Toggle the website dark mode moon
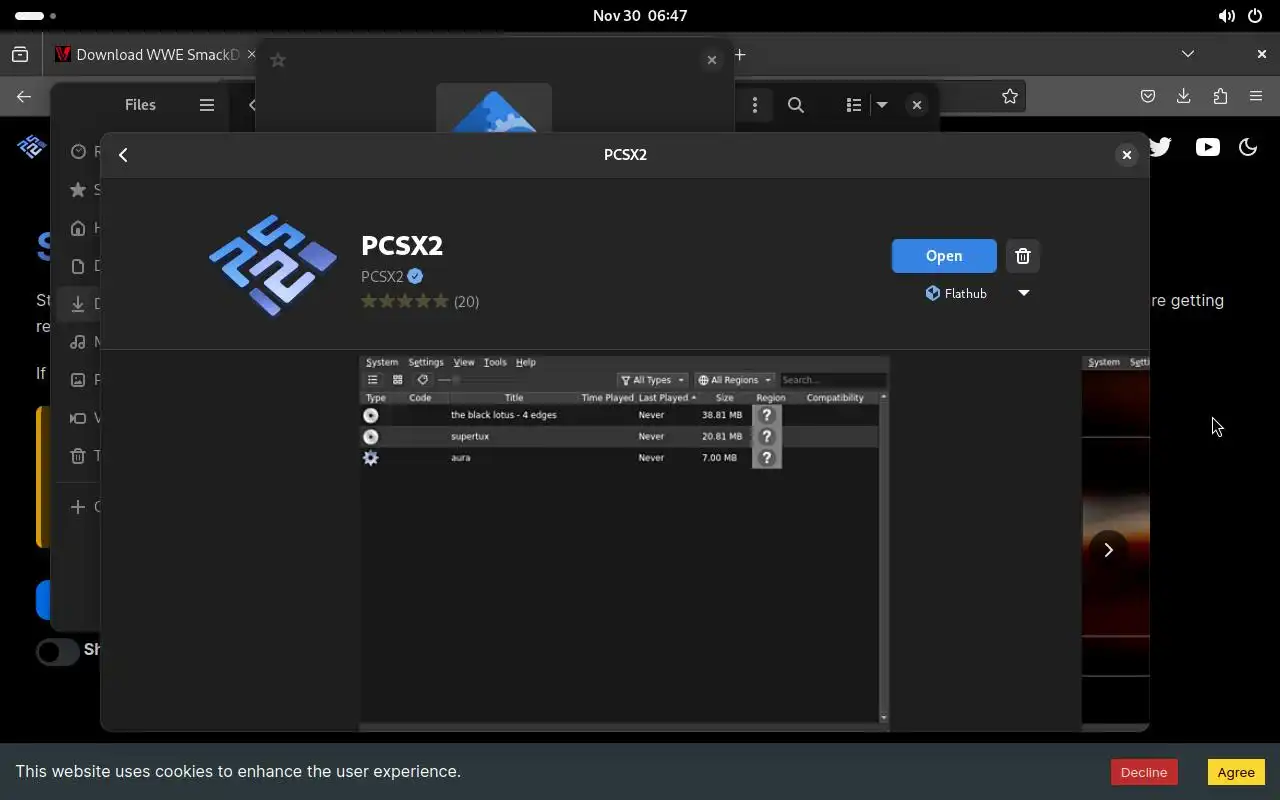Viewport: 1280px width, 800px height. [1248, 147]
